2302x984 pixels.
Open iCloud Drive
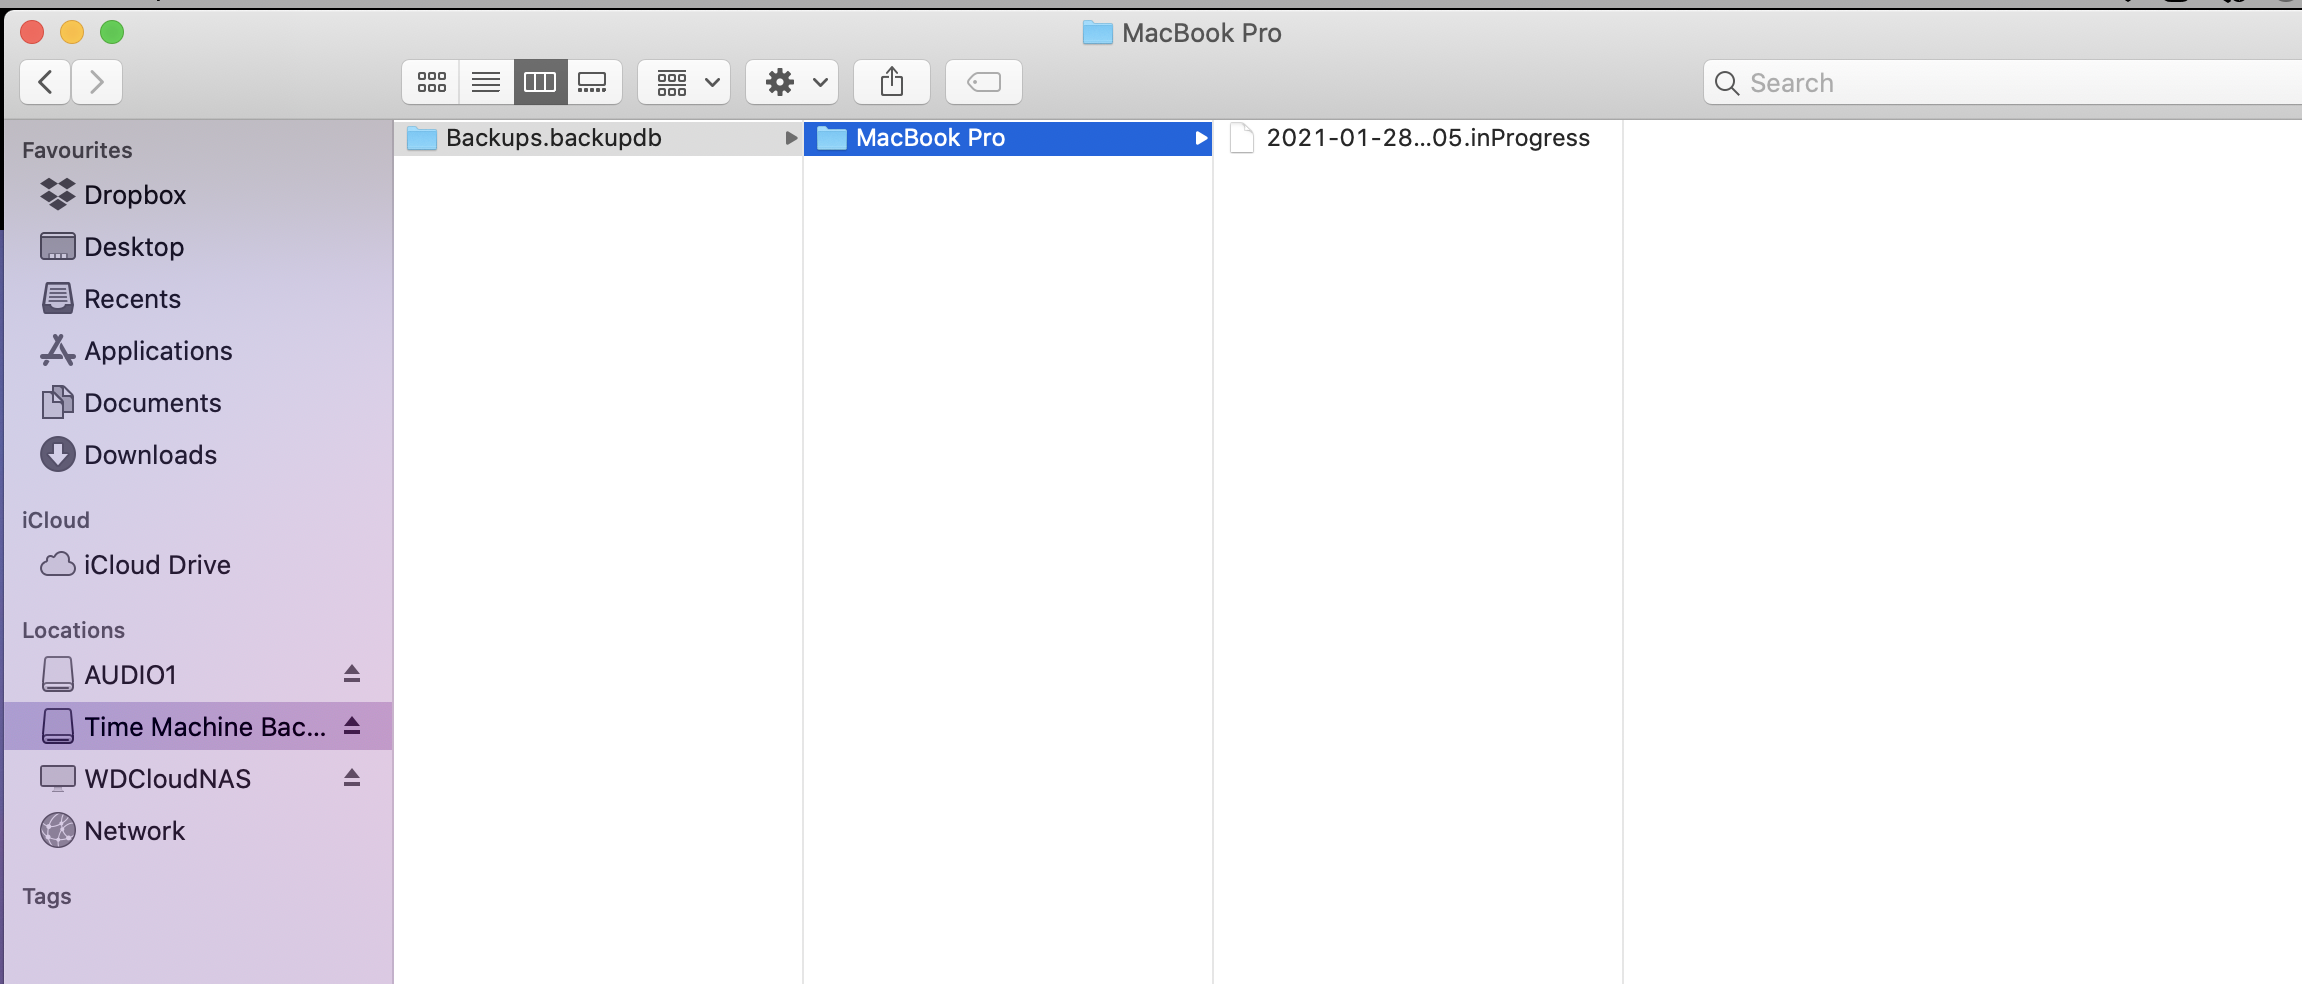pyautogui.click(x=198, y=565)
